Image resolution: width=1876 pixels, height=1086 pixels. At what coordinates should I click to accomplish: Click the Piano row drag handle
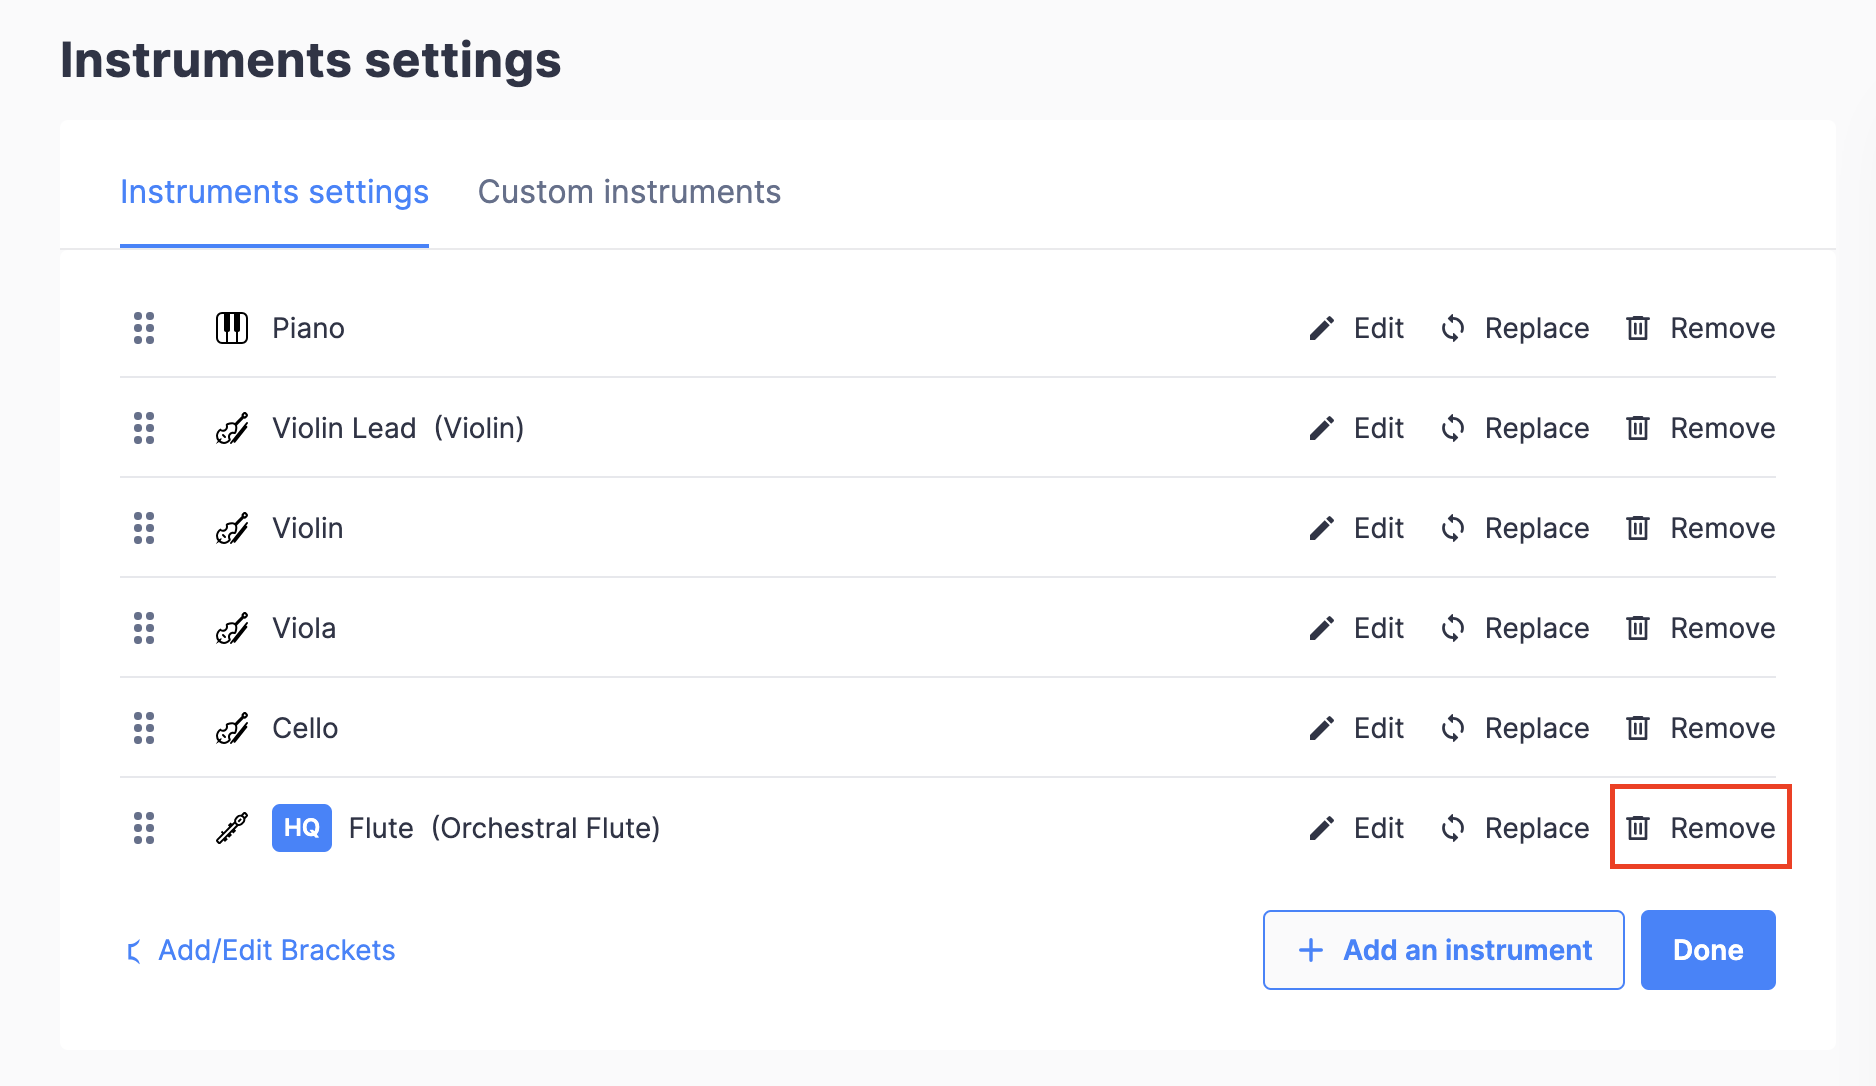144,328
